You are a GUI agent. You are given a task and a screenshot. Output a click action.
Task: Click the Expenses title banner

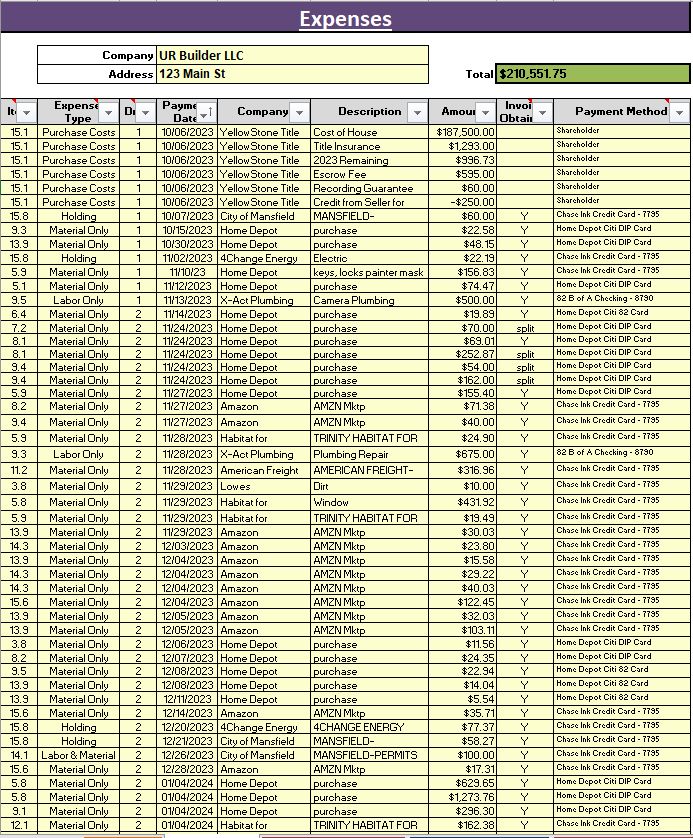[346, 18]
